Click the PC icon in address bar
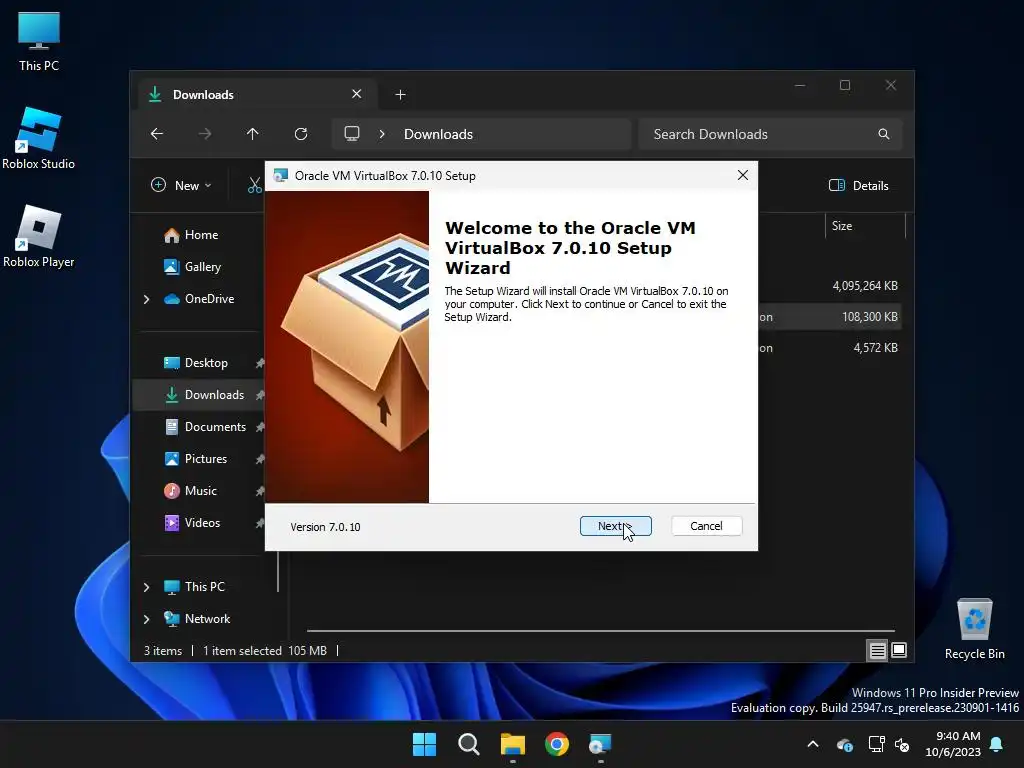Viewport: 1024px width, 768px height. pyautogui.click(x=352, y=134)
